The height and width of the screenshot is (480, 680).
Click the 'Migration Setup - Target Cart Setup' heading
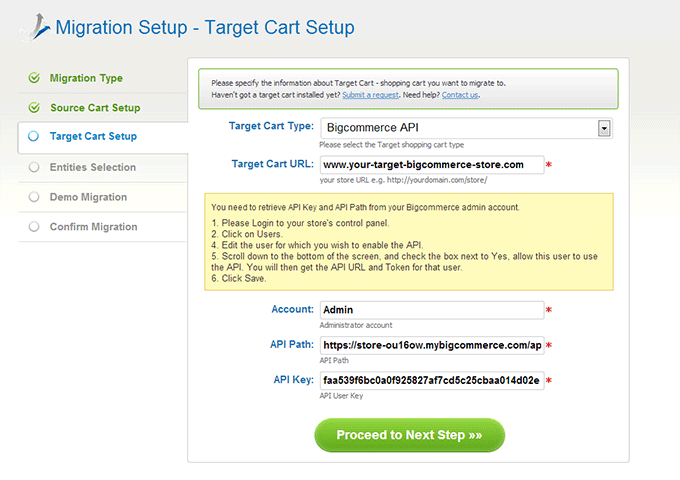[x=205, y=27]
